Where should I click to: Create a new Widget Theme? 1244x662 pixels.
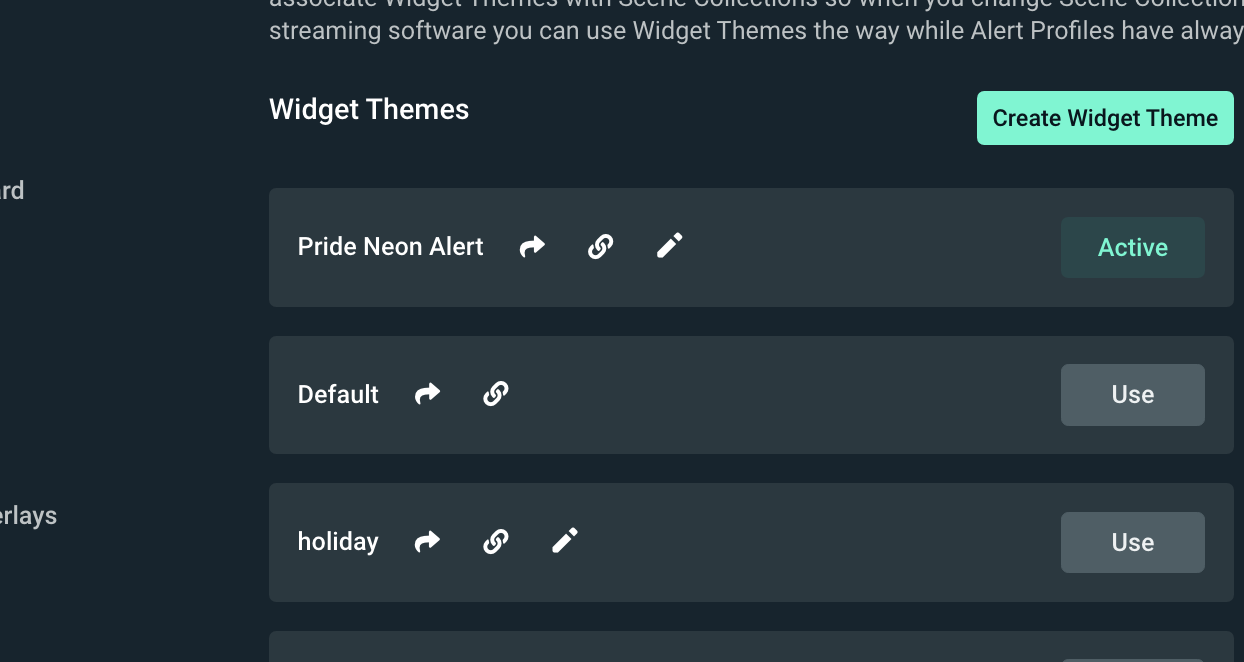1105,118
